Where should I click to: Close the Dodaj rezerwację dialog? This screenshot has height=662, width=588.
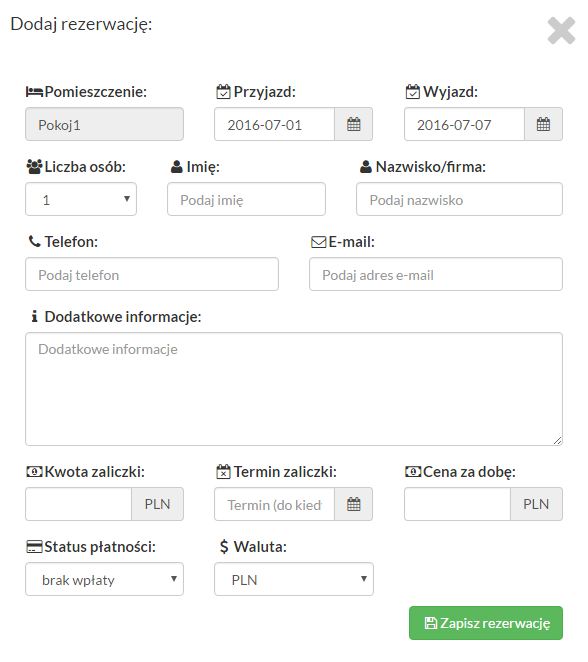[x=561, y=30]
